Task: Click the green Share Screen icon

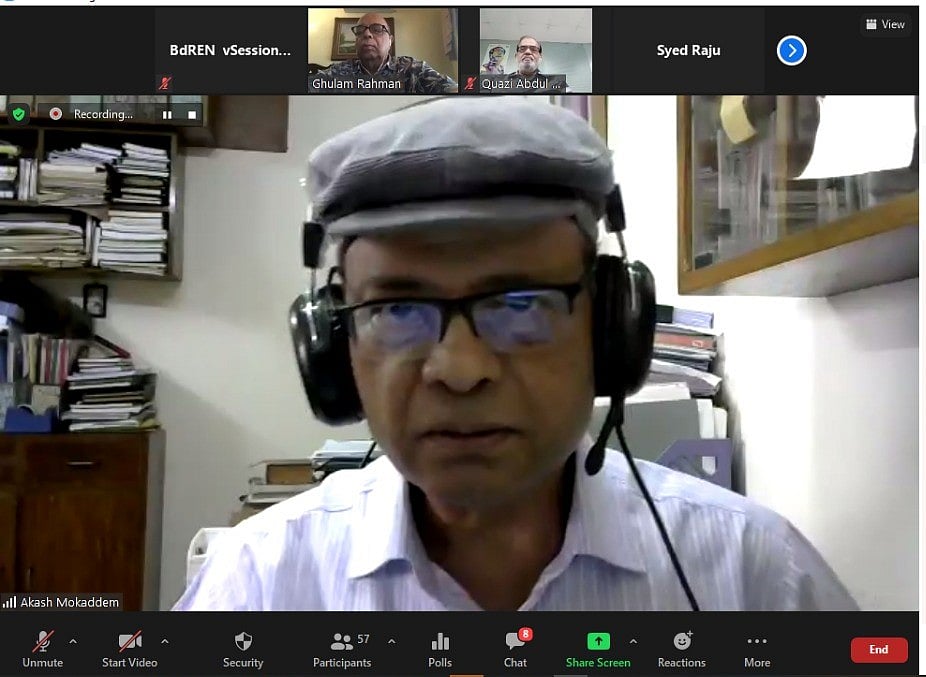Action: [x=598, y=642]
